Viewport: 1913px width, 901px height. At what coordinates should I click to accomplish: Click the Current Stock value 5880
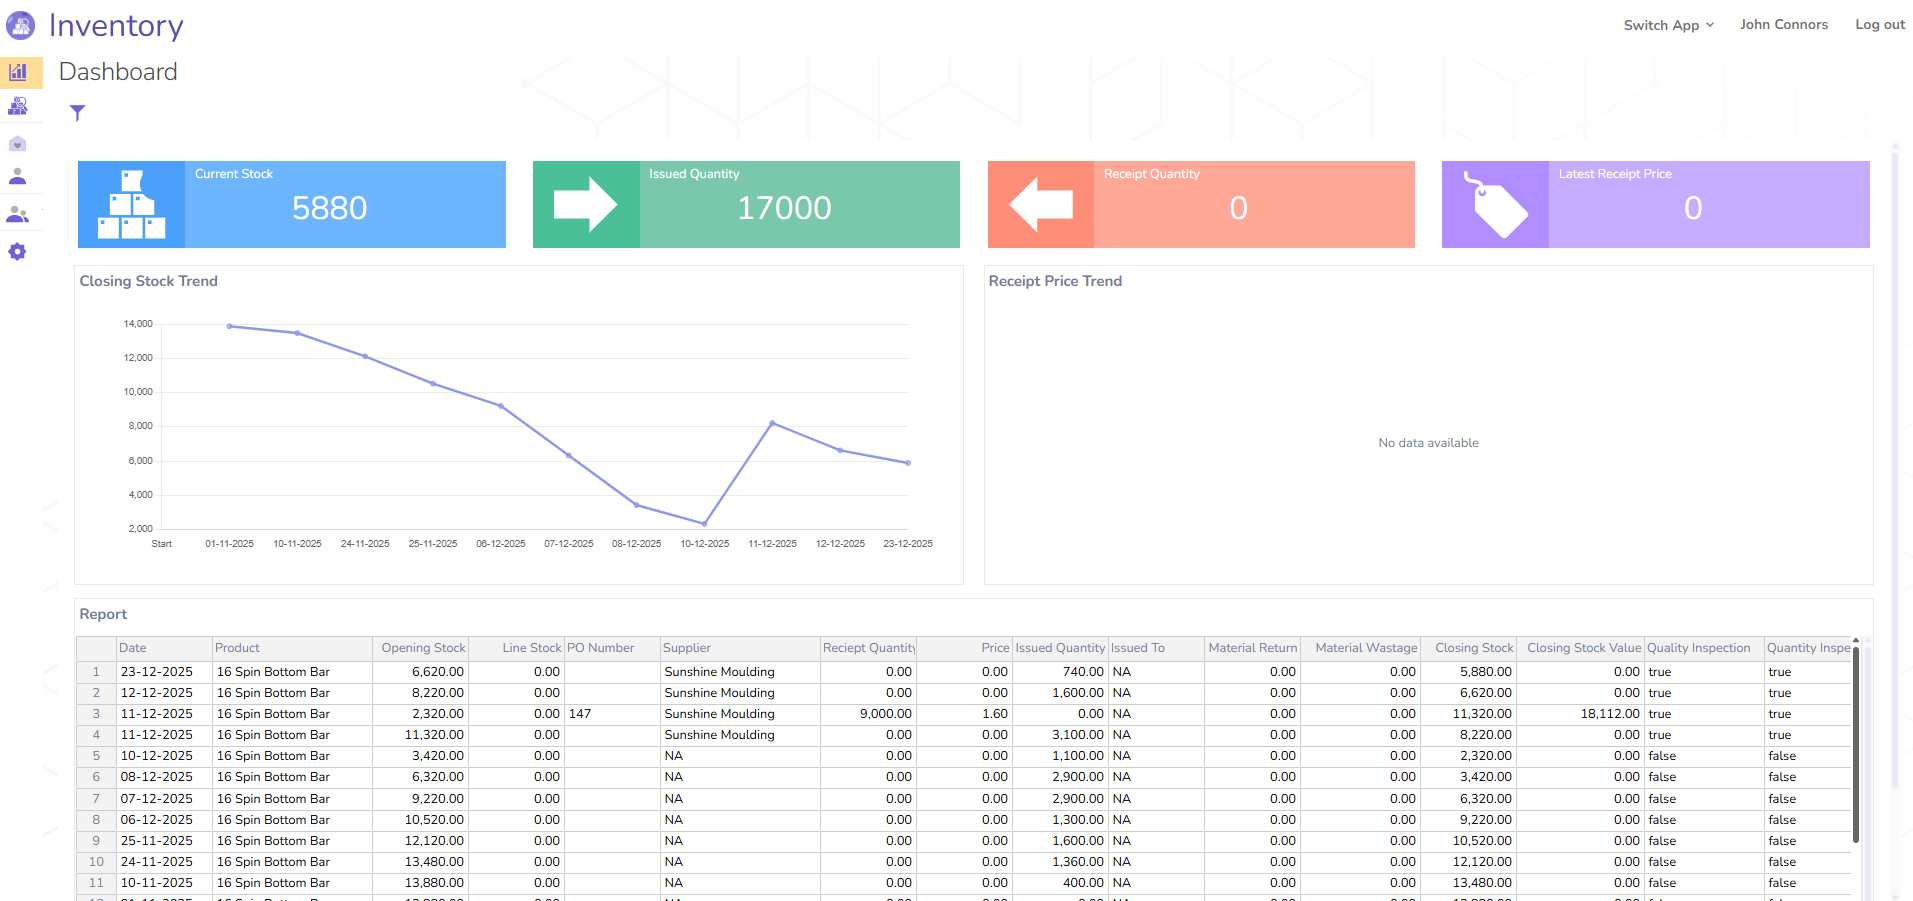click(x=329, y=208)
